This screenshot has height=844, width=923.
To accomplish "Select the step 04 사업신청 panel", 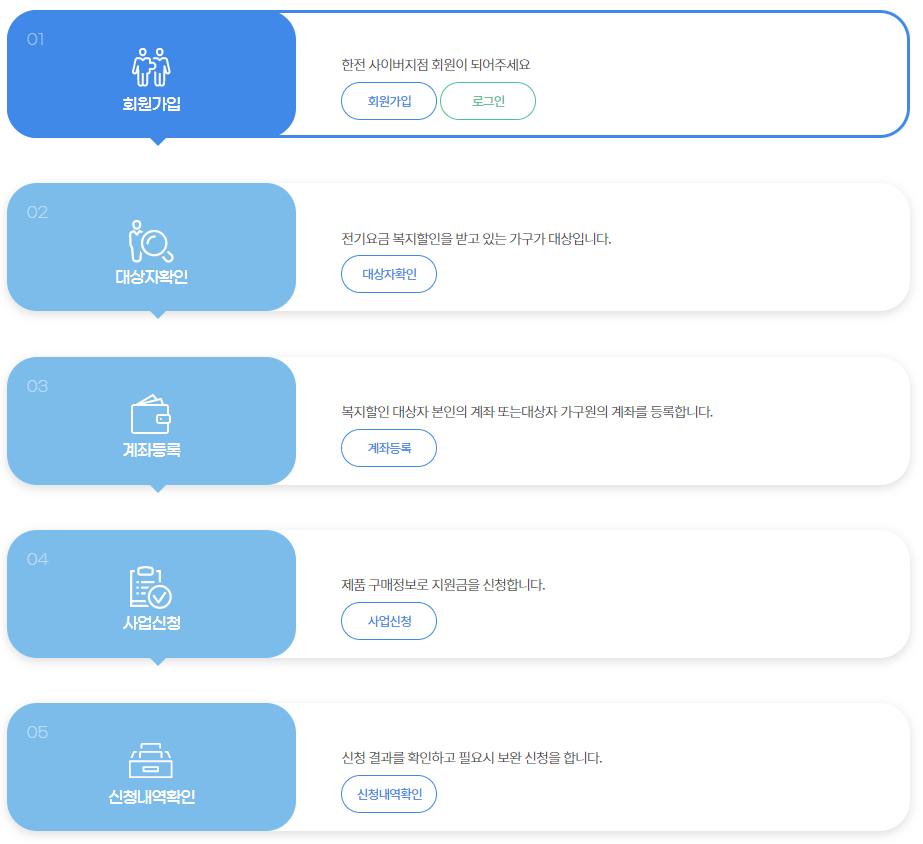I will [600, 594].
